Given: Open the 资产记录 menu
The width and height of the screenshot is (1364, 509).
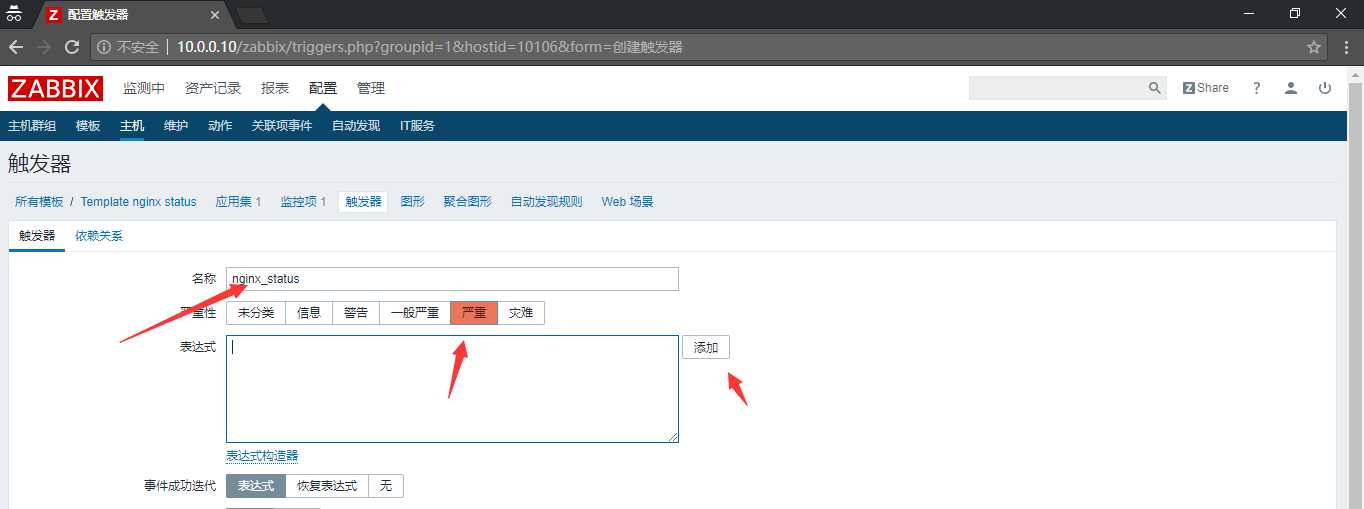Looking at the screenshot, I should tap(213, 88).
